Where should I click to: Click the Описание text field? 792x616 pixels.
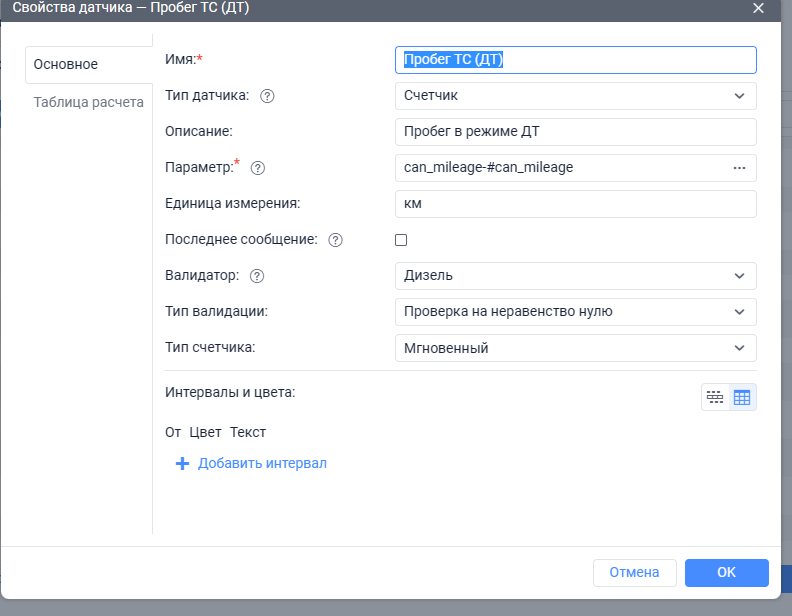click(576, 132)
